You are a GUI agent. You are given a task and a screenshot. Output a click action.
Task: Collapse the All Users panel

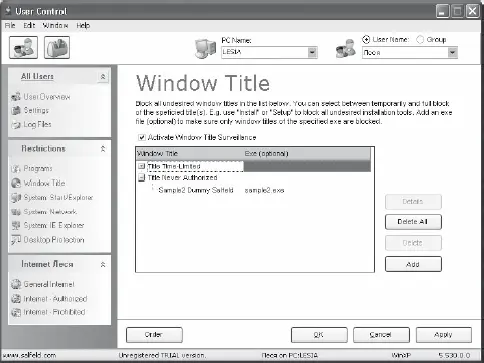tap(103, 77)
